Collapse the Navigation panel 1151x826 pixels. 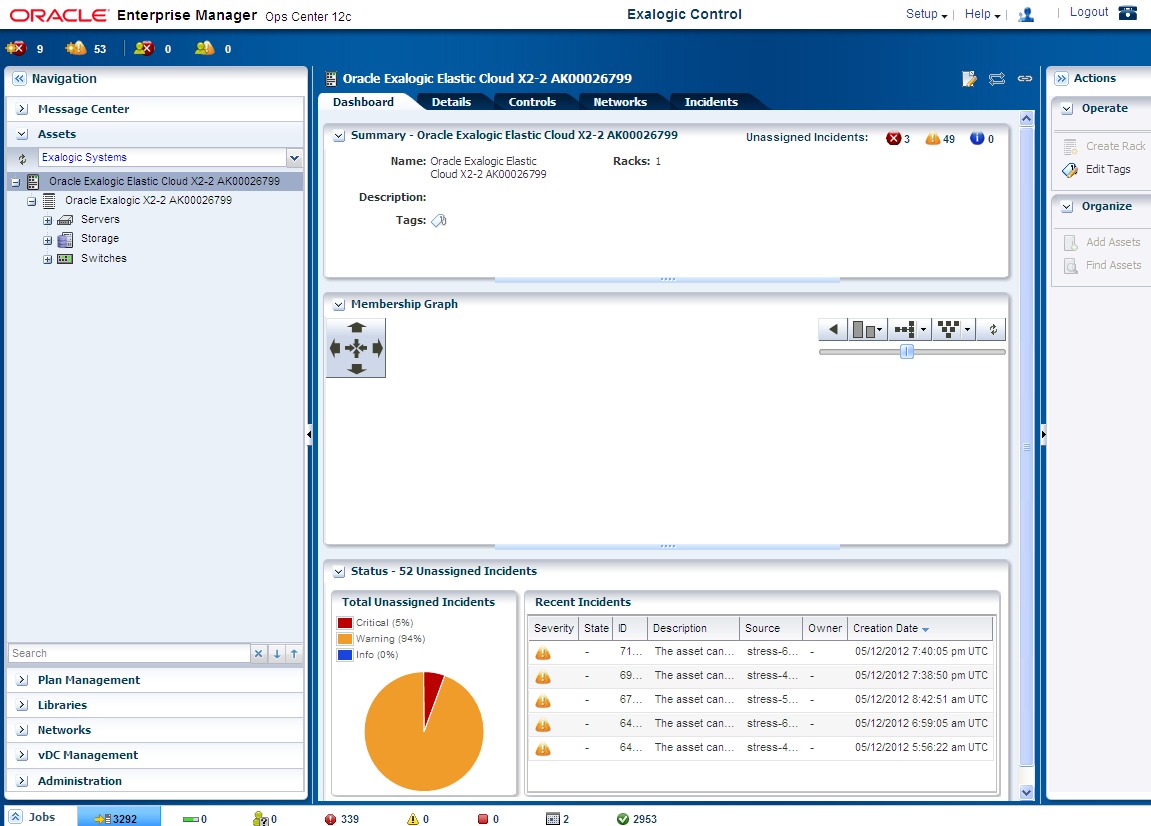tap(19, 79)
